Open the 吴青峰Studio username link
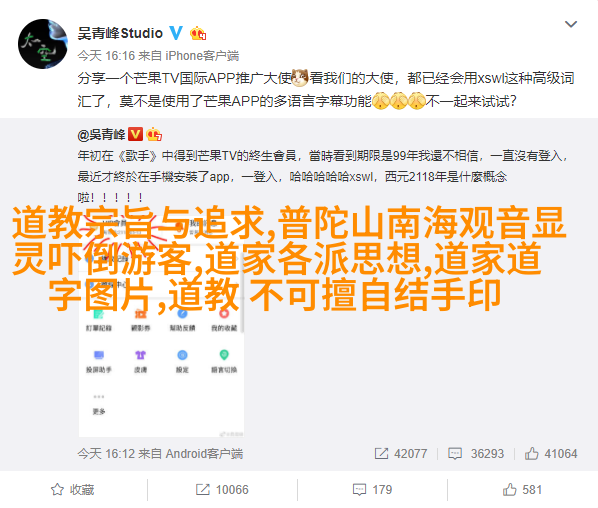The width and height of the screenshot is (598, 508). [x=120, y=34]
